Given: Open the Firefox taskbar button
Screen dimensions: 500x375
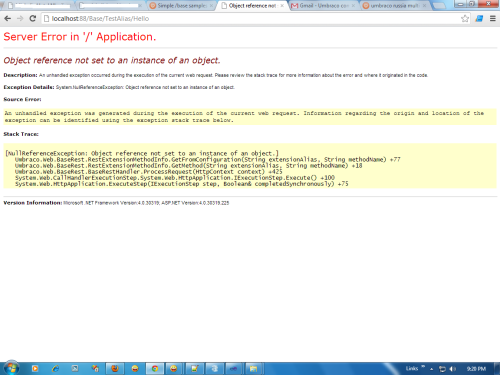Looking at the screenshot, I should [115, 368].
